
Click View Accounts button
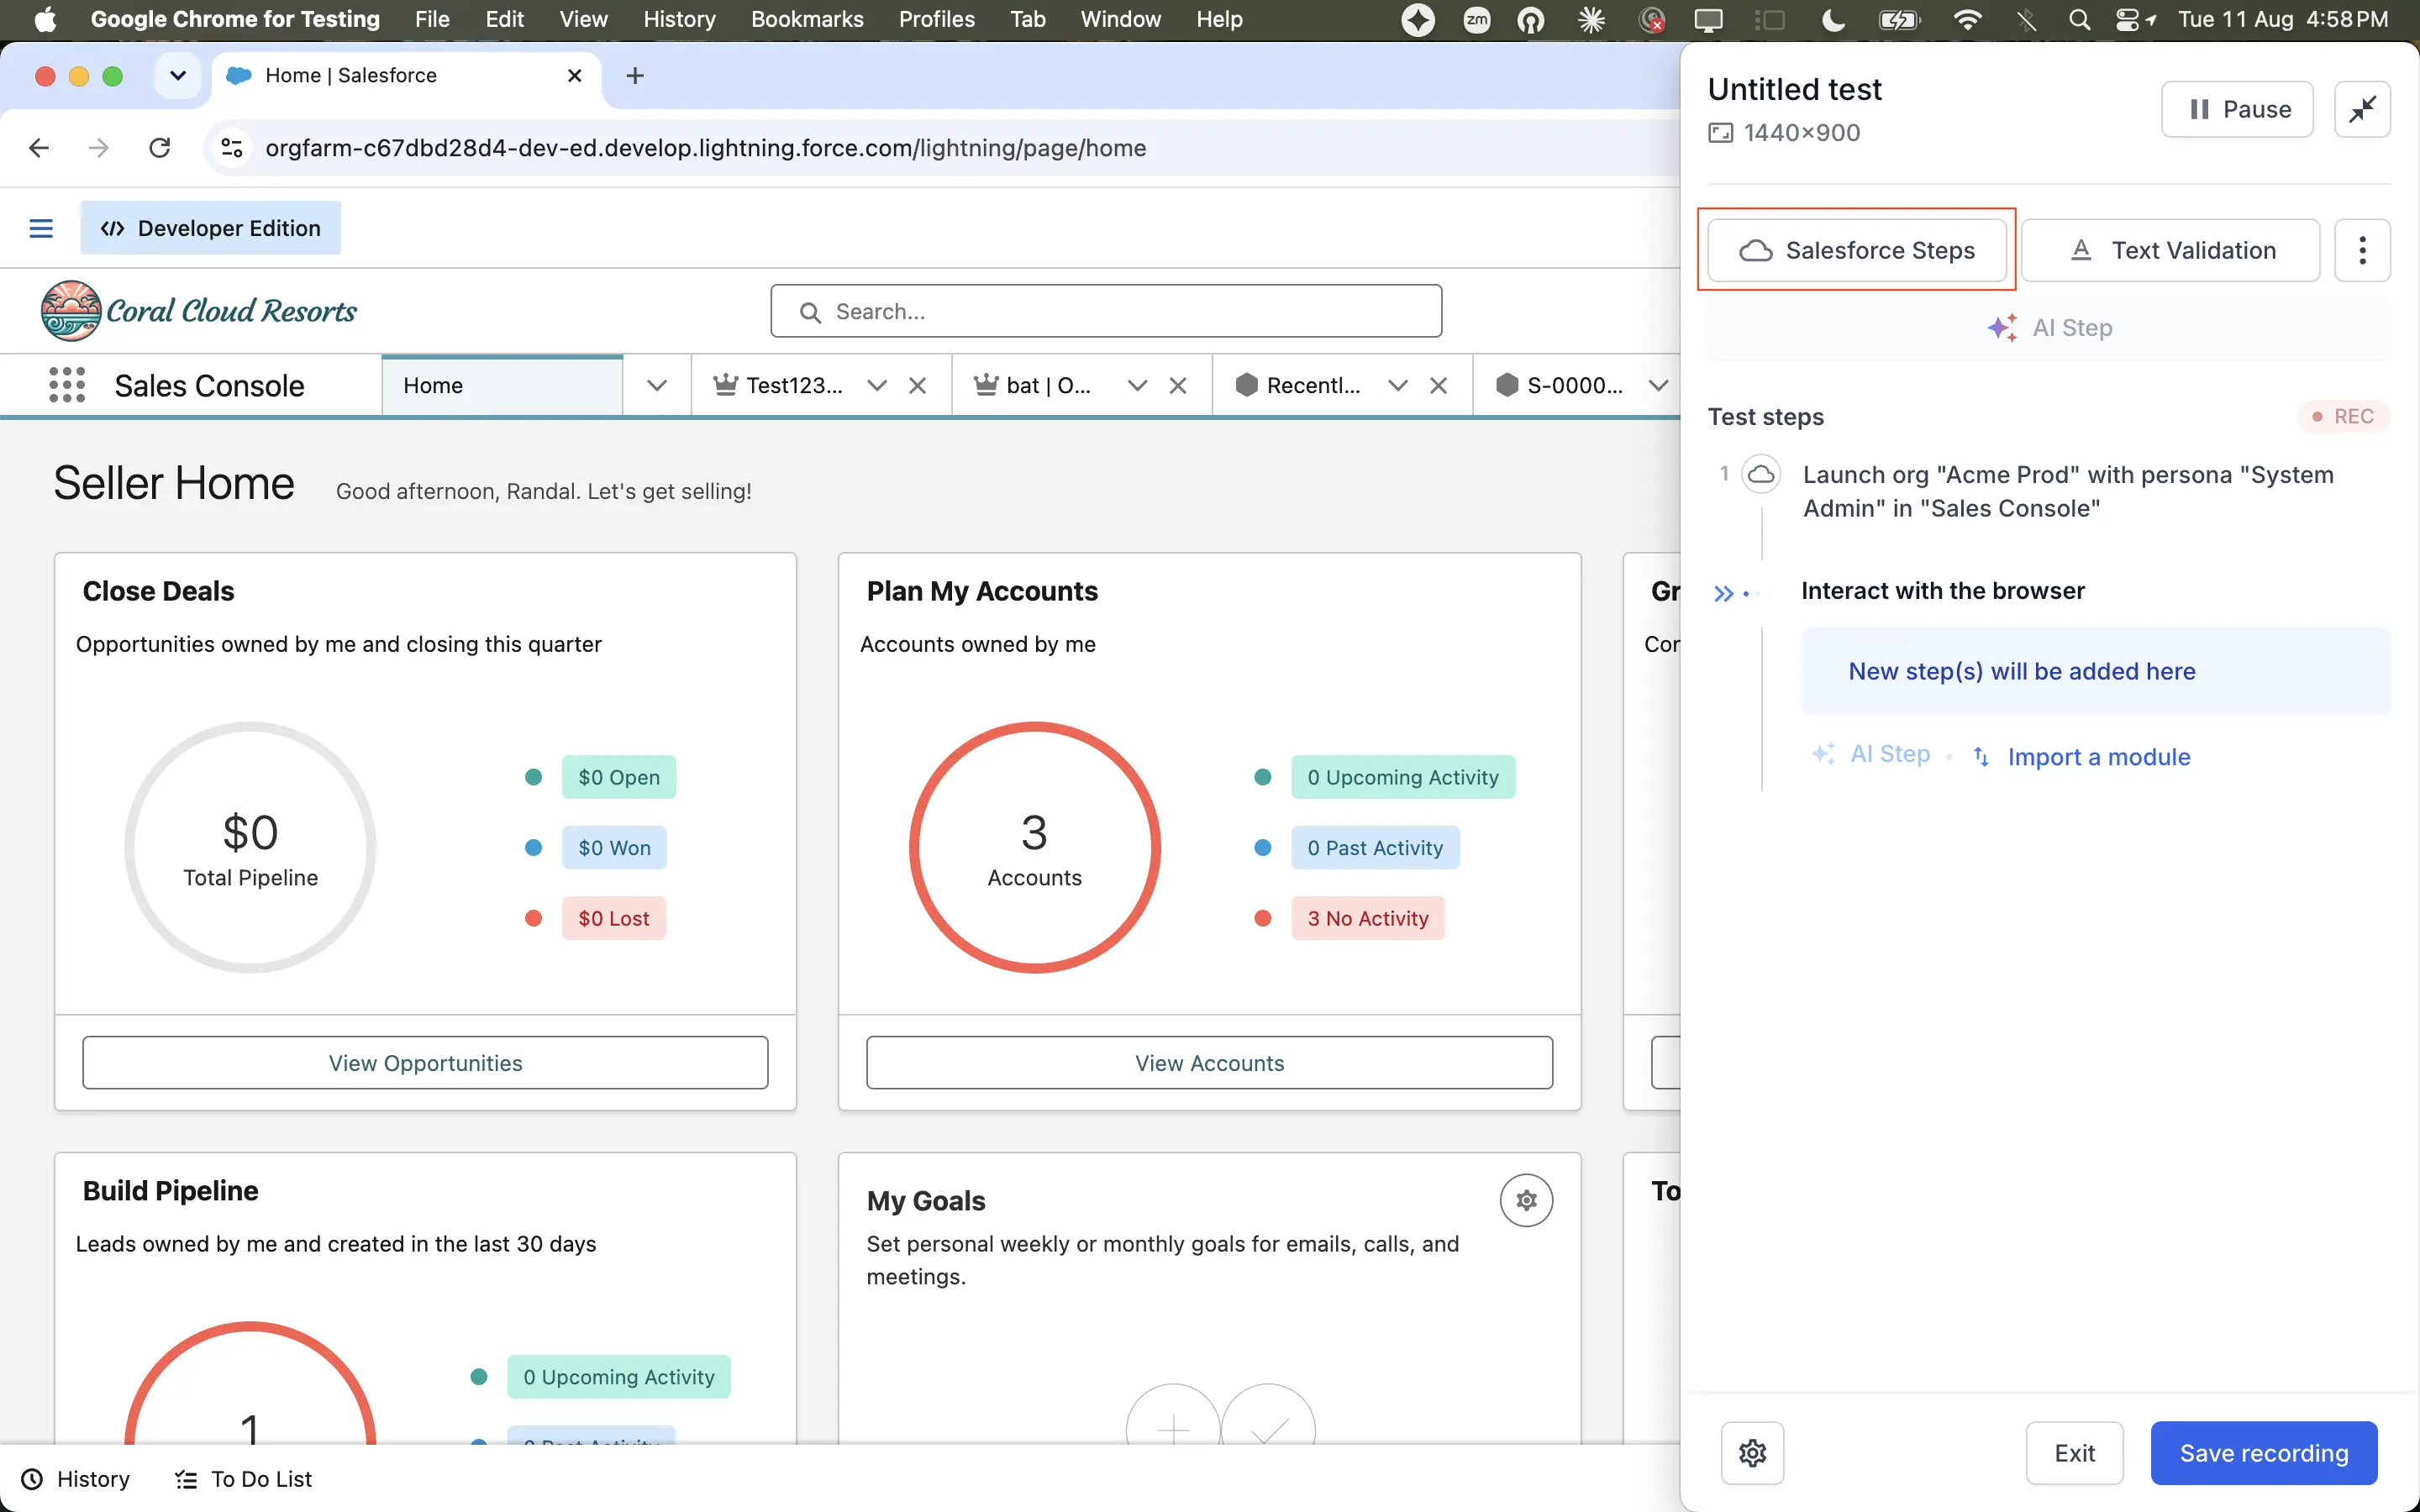coord(1209,1063)
